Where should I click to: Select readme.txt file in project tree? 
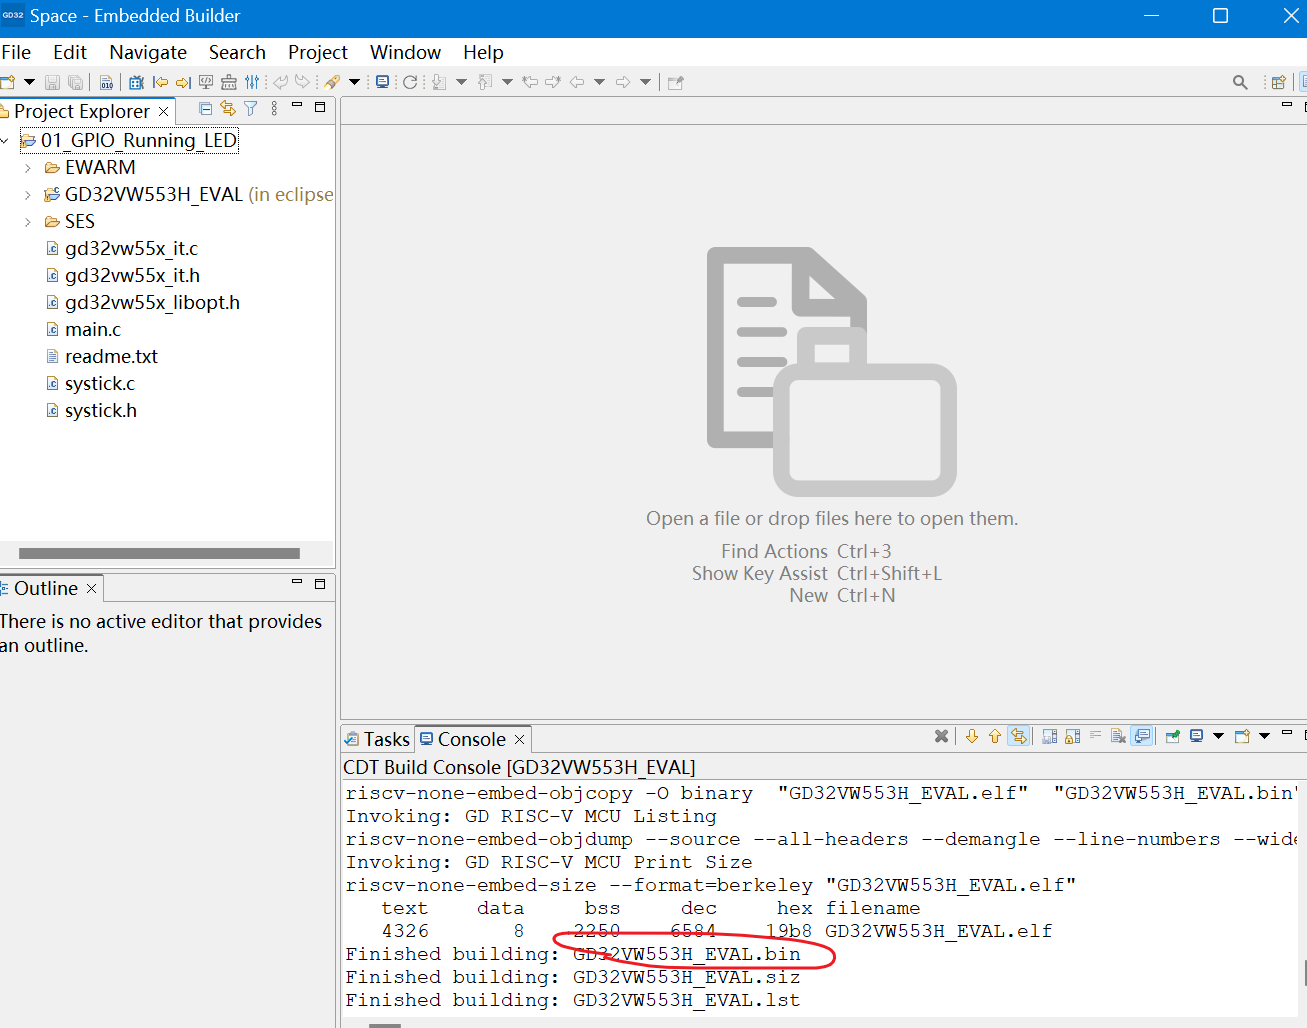pyautogui.click(x=111, y=356)
